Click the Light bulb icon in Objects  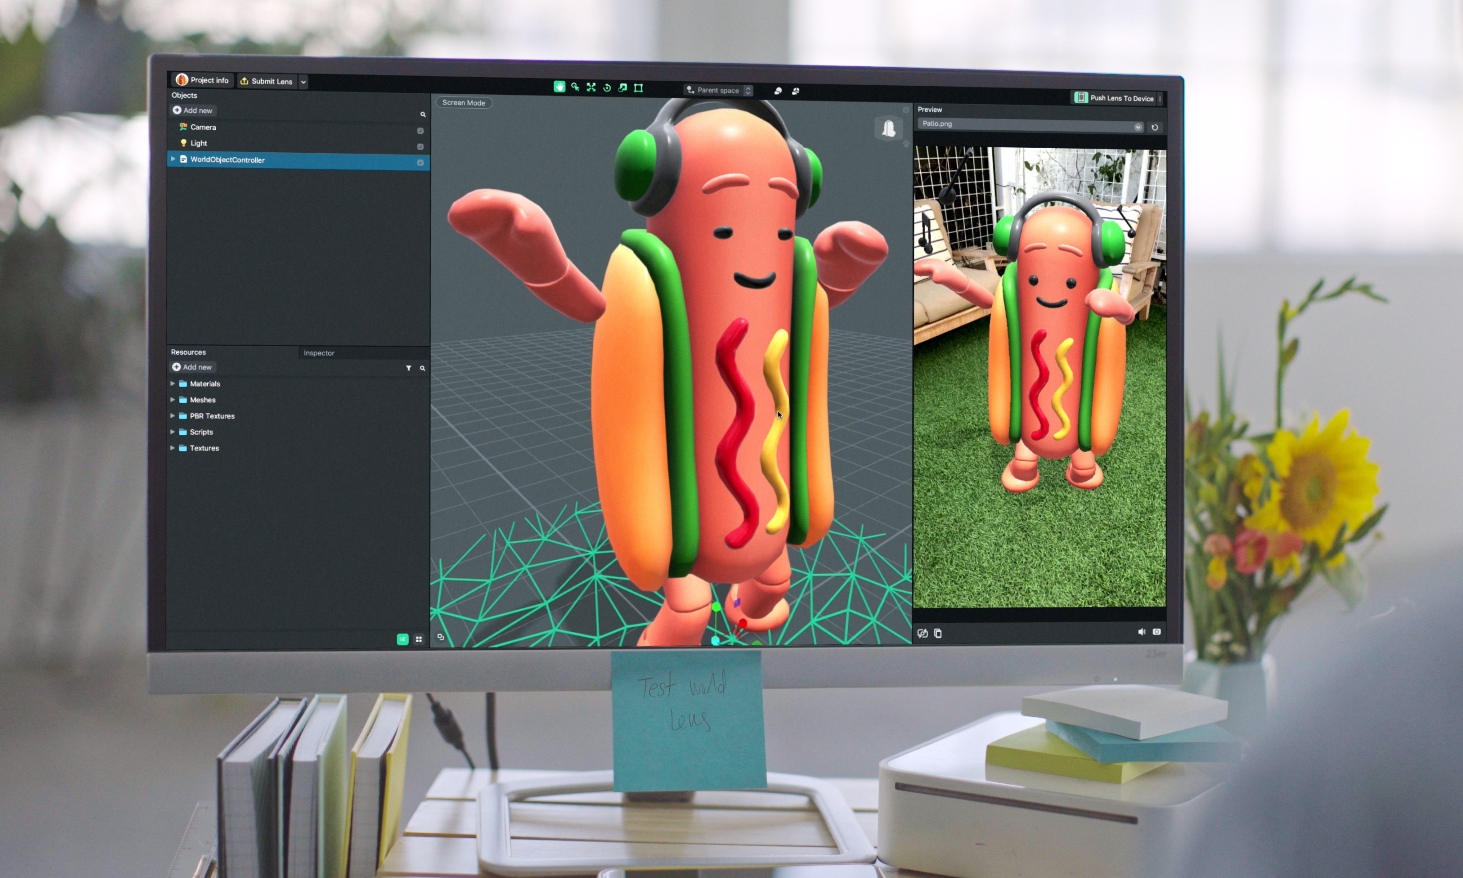pyautogui.click(x=183, y=143)
